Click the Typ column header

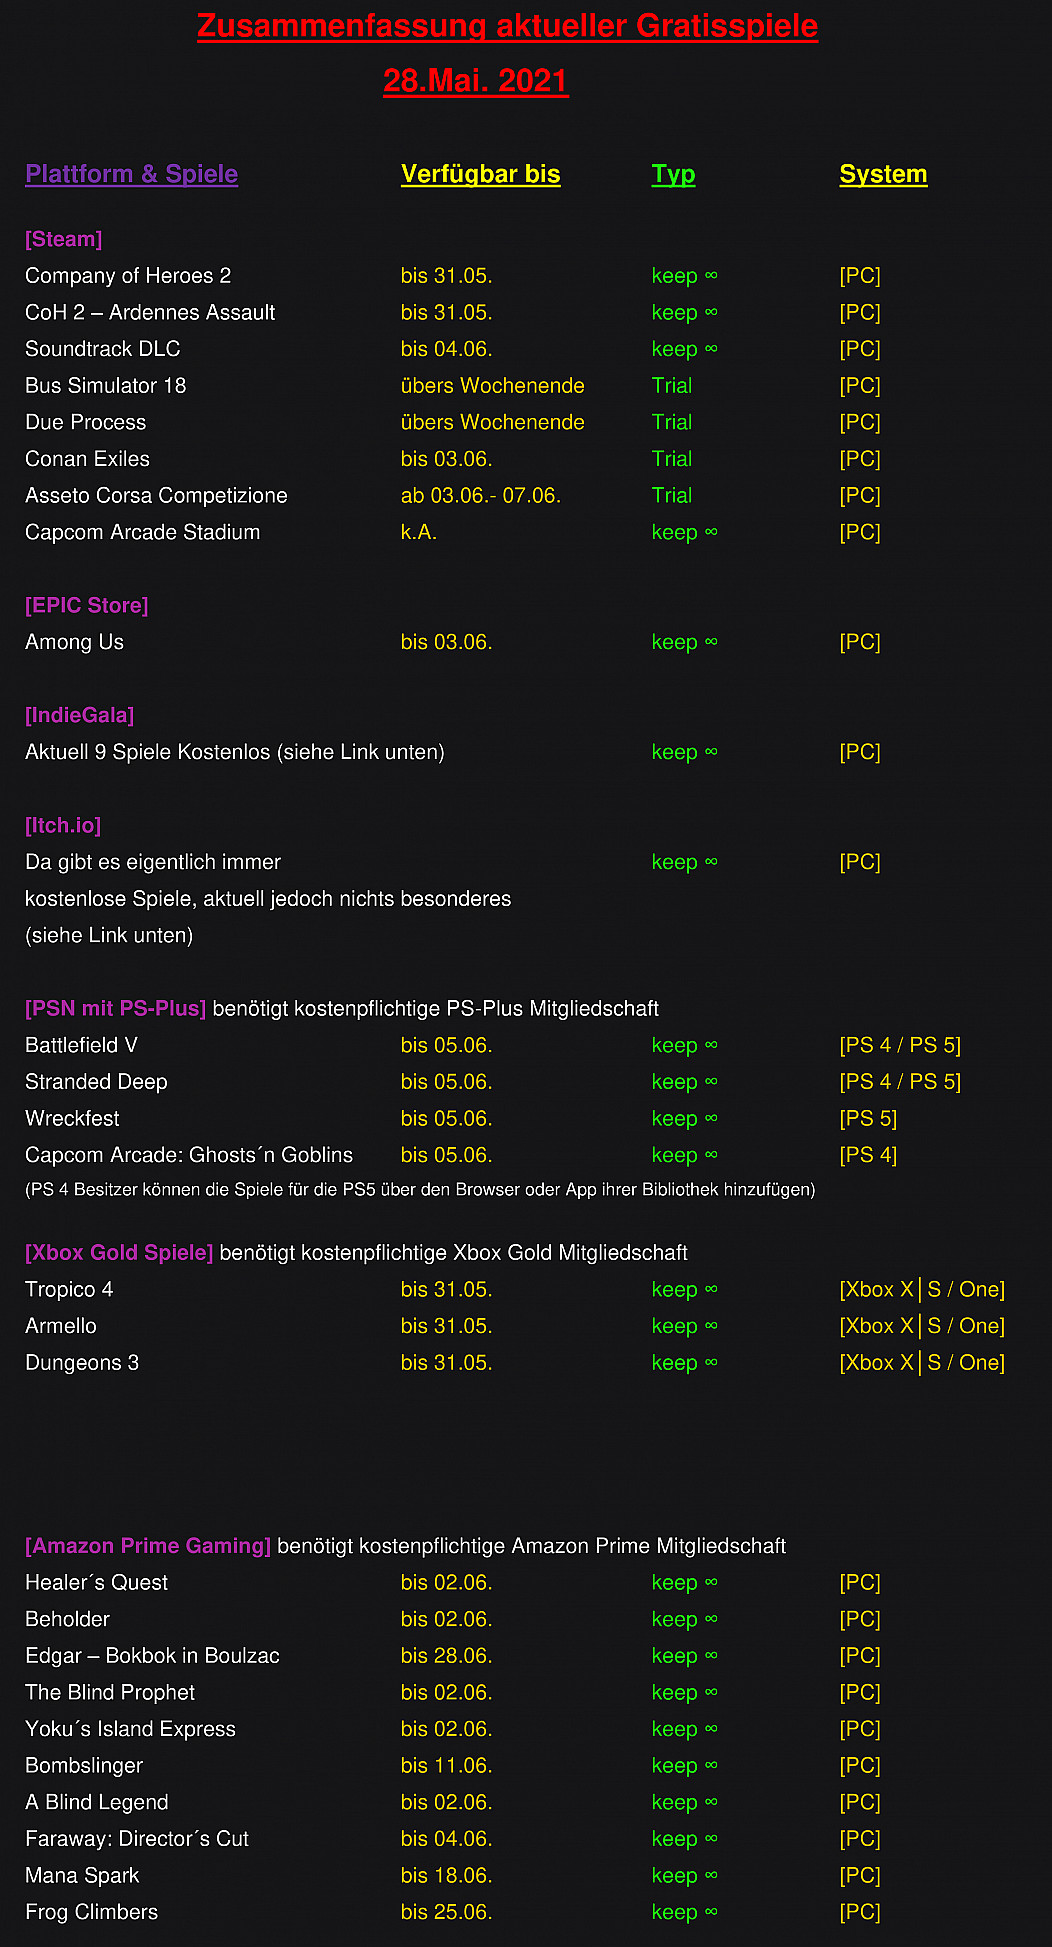point(673,174)
